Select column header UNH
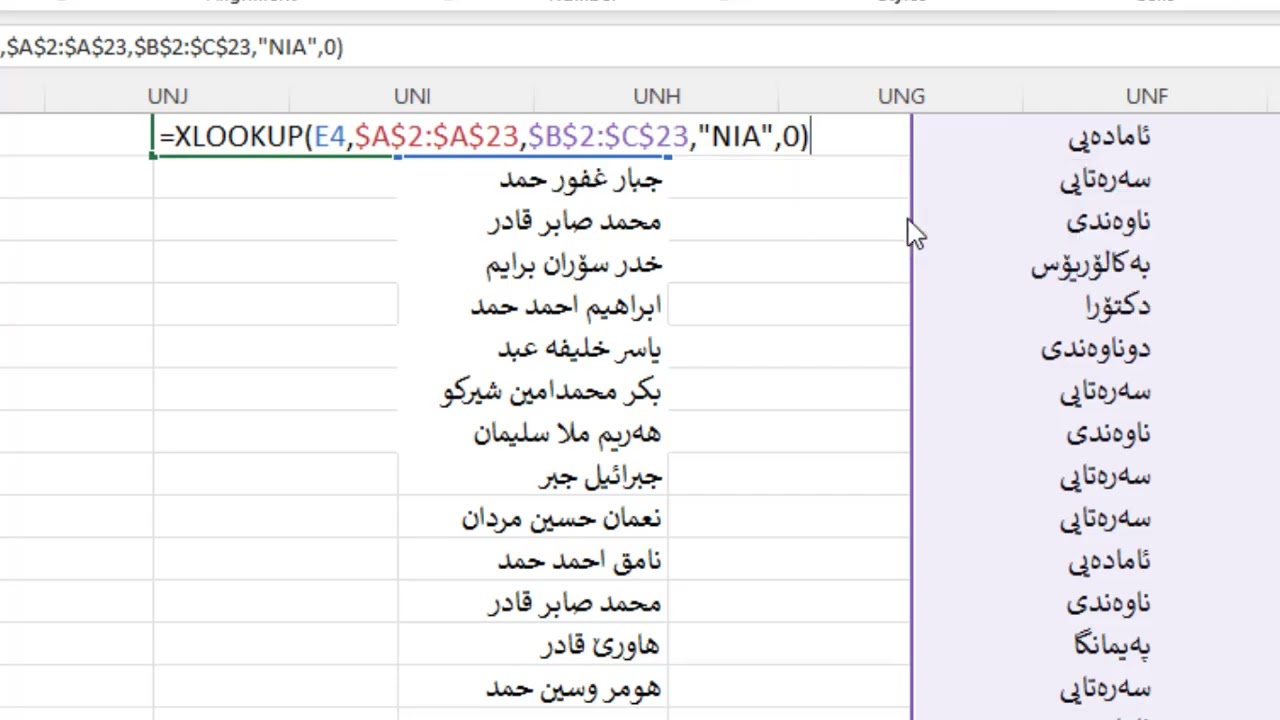The image size is (1280, 720). (x=657, y=96)
